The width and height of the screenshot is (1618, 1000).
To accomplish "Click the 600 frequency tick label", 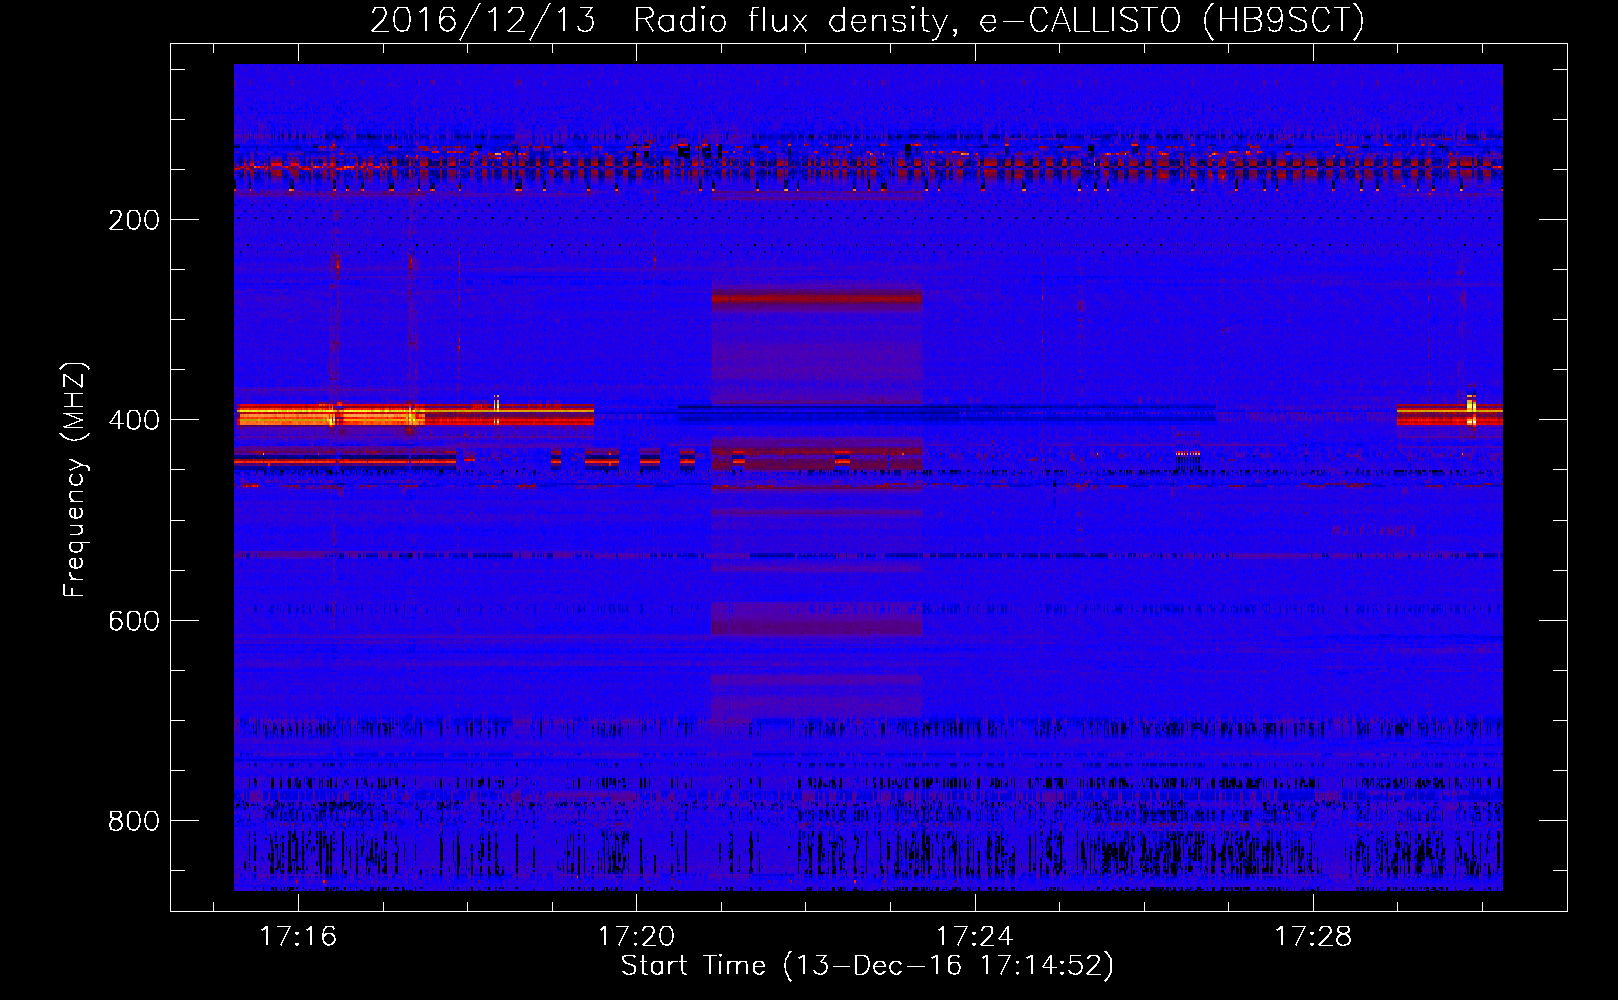I will coord(134,621).
